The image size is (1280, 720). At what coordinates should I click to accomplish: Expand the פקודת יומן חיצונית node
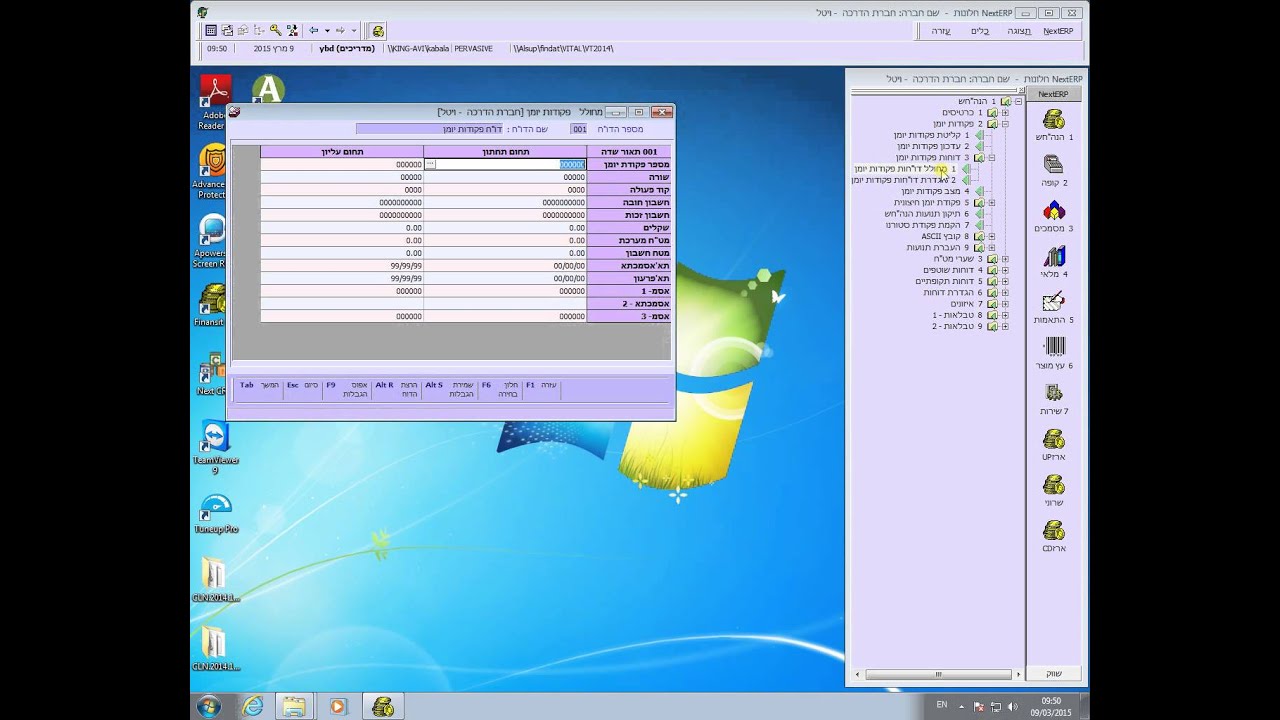click(991, 203)
